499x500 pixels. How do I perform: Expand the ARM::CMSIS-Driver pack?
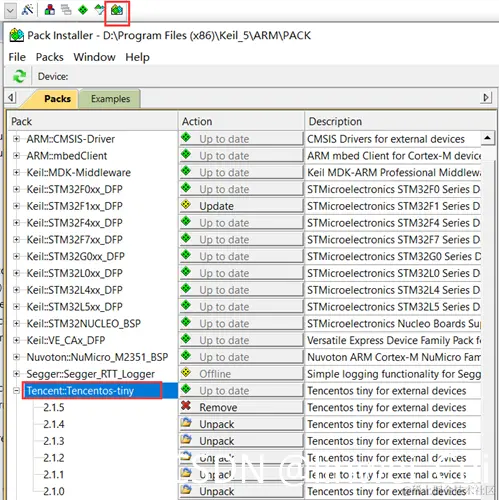coord(16,139)
